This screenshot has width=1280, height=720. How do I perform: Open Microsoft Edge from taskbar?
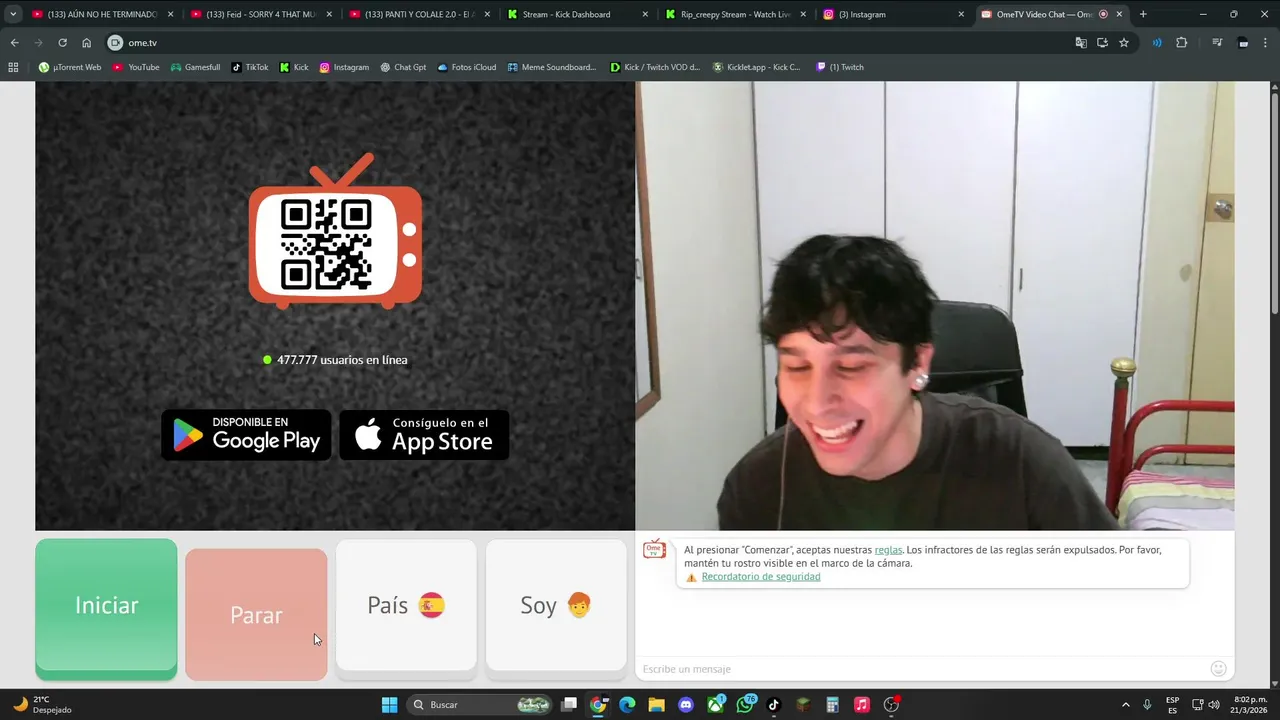(x=627, y=705)
